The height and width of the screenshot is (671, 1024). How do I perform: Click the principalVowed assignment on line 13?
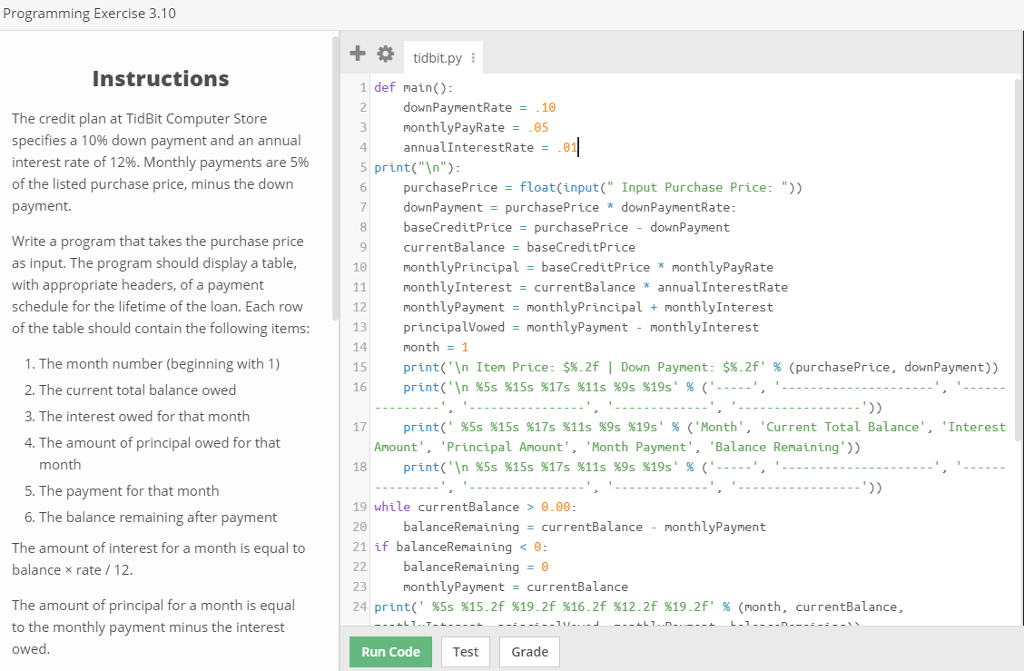tap(581, 327)
